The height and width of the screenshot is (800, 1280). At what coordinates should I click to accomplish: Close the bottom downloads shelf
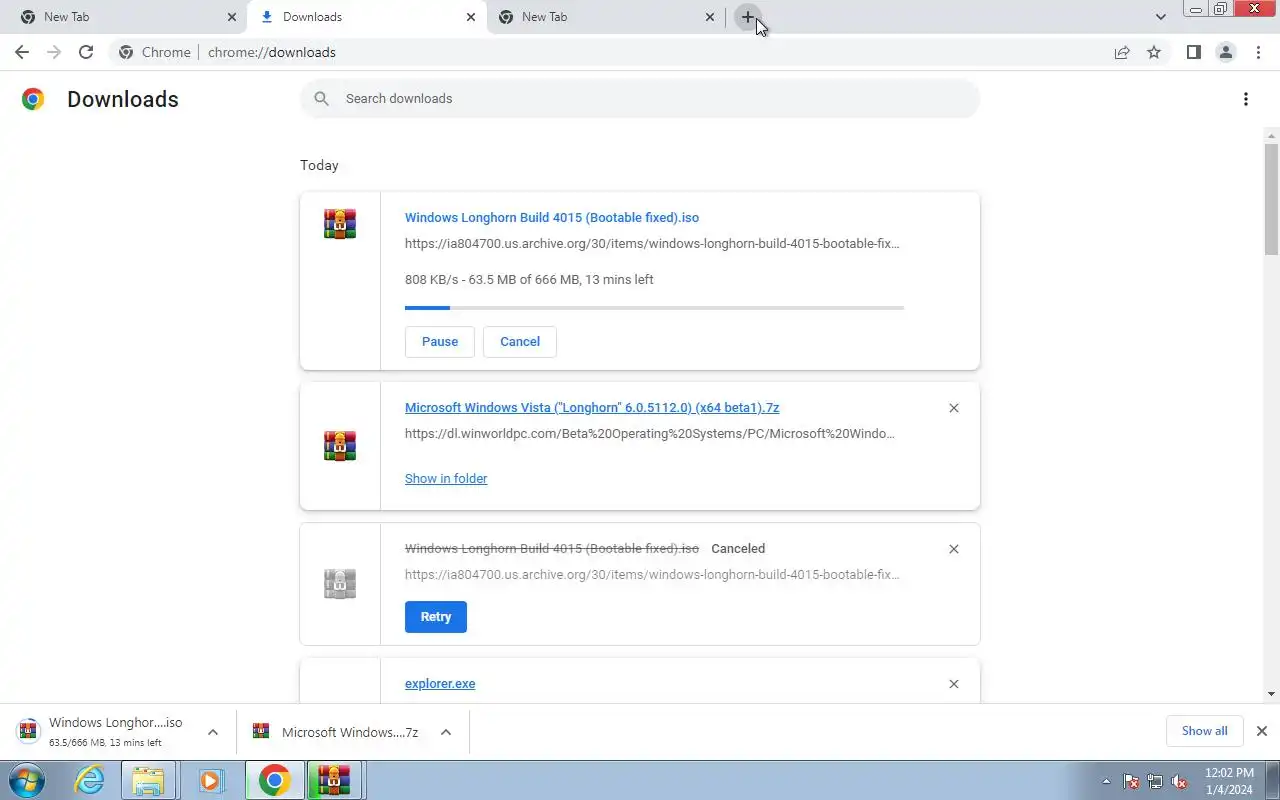pyautogui.click(x=1261, y=731)
